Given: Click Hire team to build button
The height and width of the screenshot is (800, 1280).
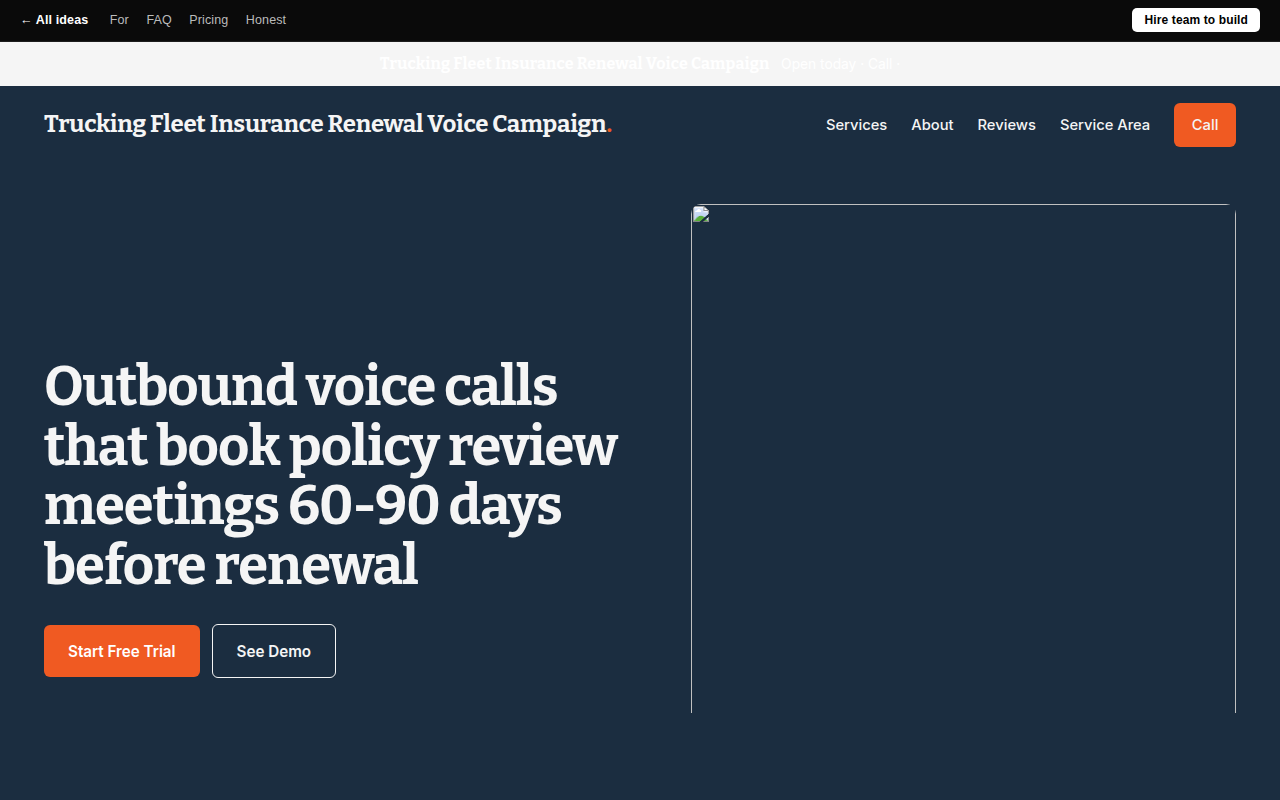Looking at the screenshot, I should [x=1196, y=20].
